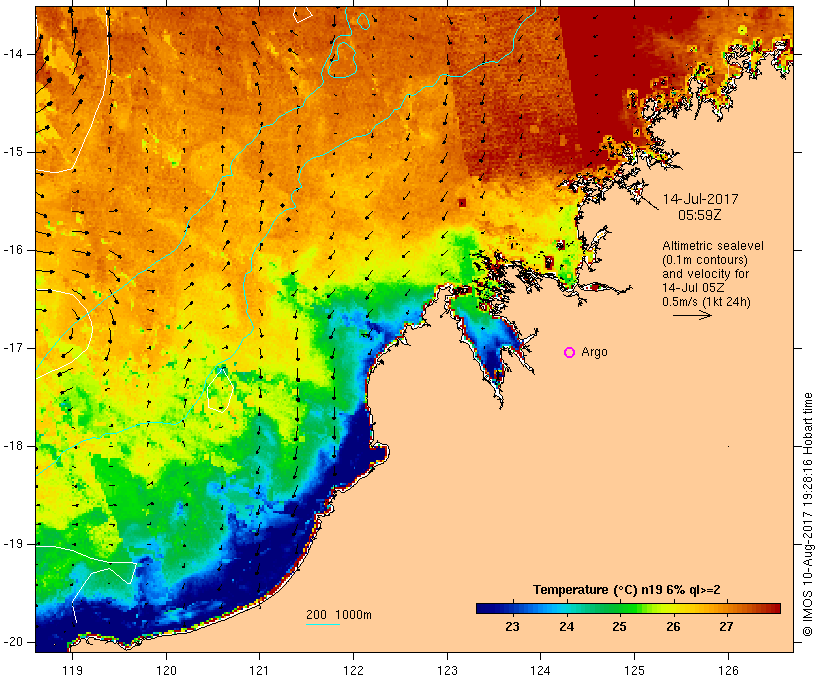820x680 pixels.
Task: Click the longitude label '123'
Action: [x=448, y=671]
